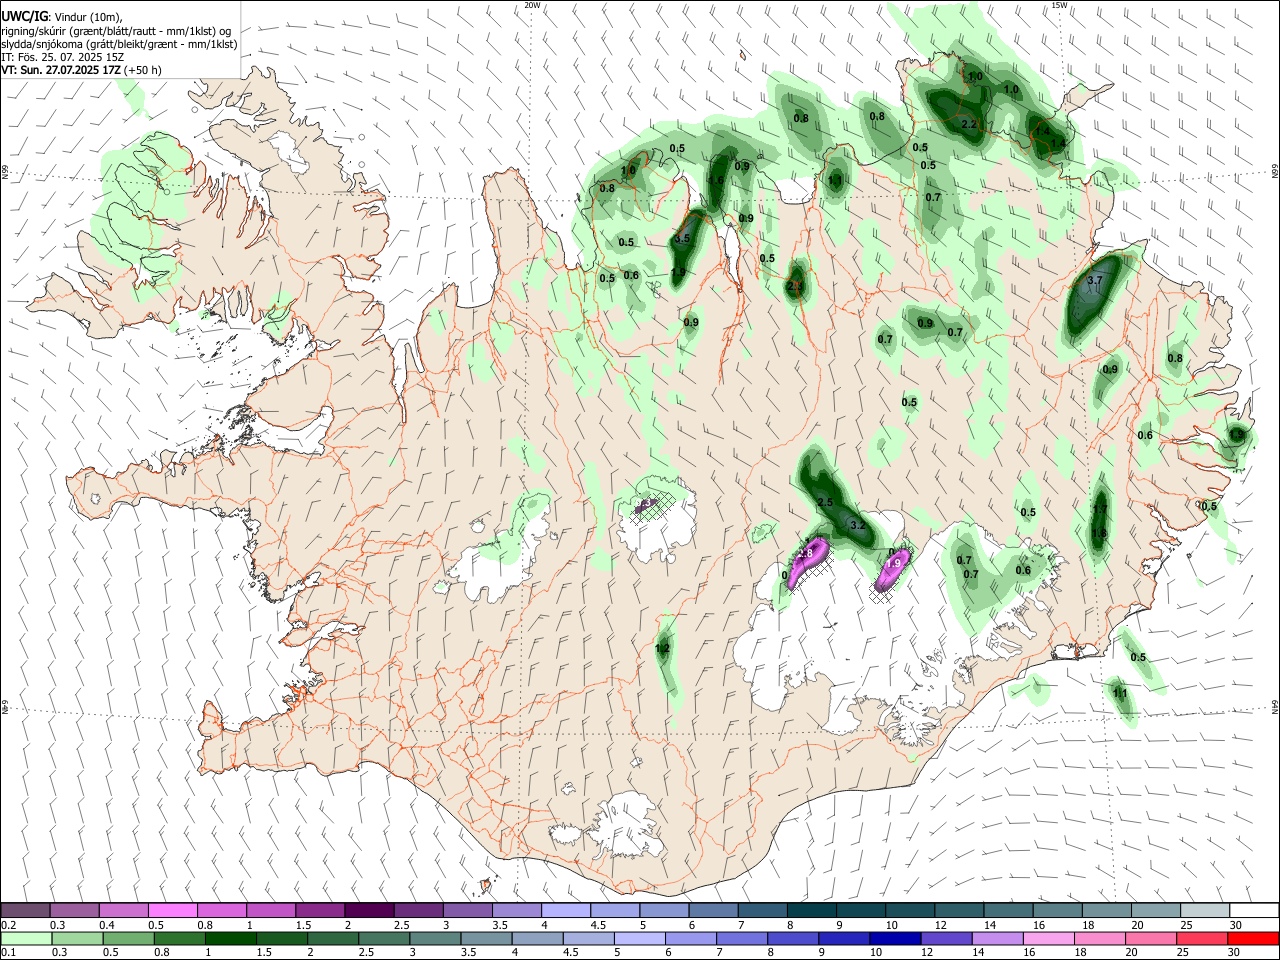Click the purple 2.8 snowfall value
Image resolution: width=1280 pixels, height=960 pixels.
point(804,553)
